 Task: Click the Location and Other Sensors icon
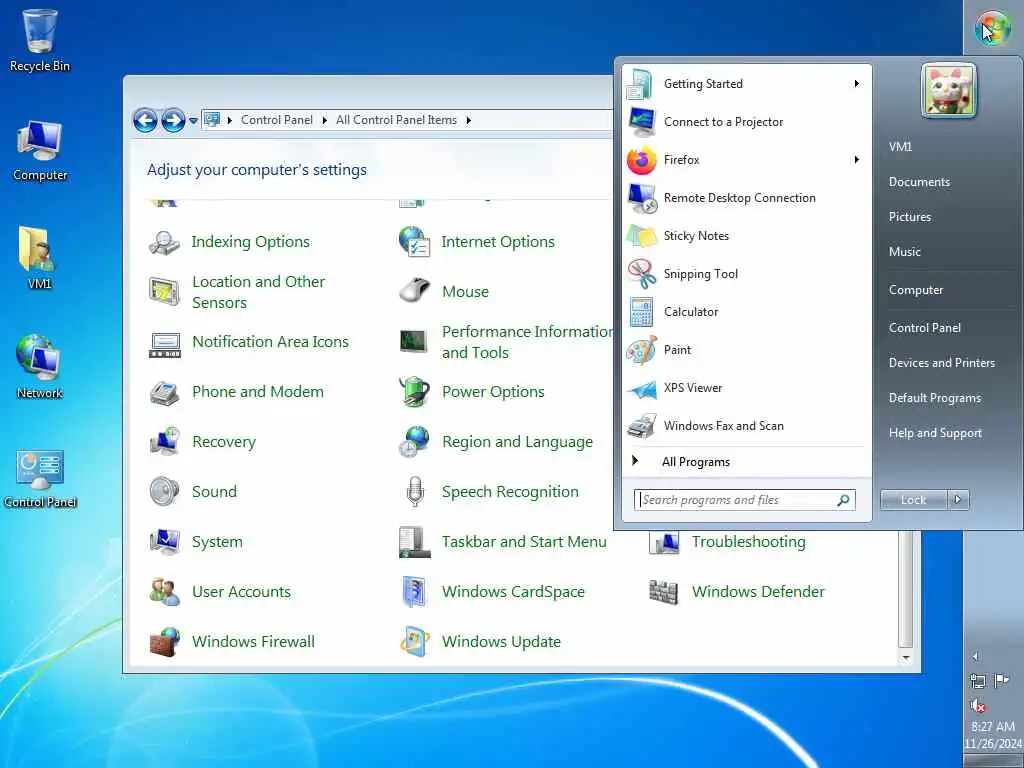click(164, 292)
